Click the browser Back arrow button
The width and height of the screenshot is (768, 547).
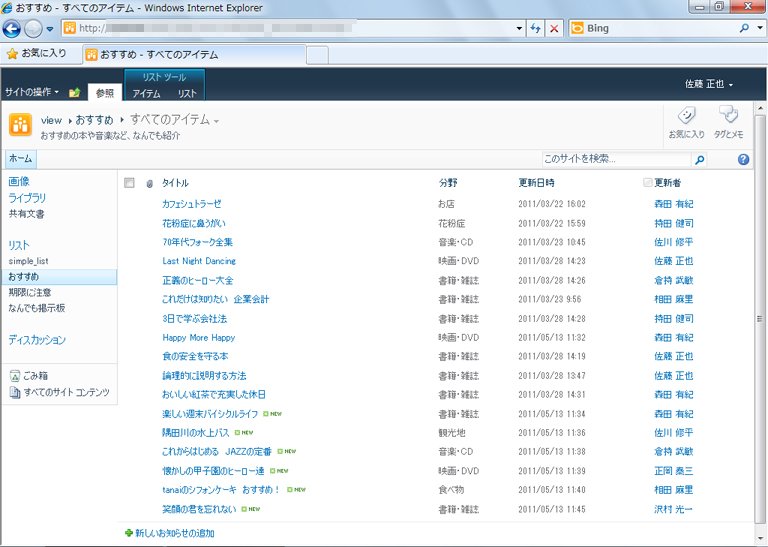(x=11, y=29)
